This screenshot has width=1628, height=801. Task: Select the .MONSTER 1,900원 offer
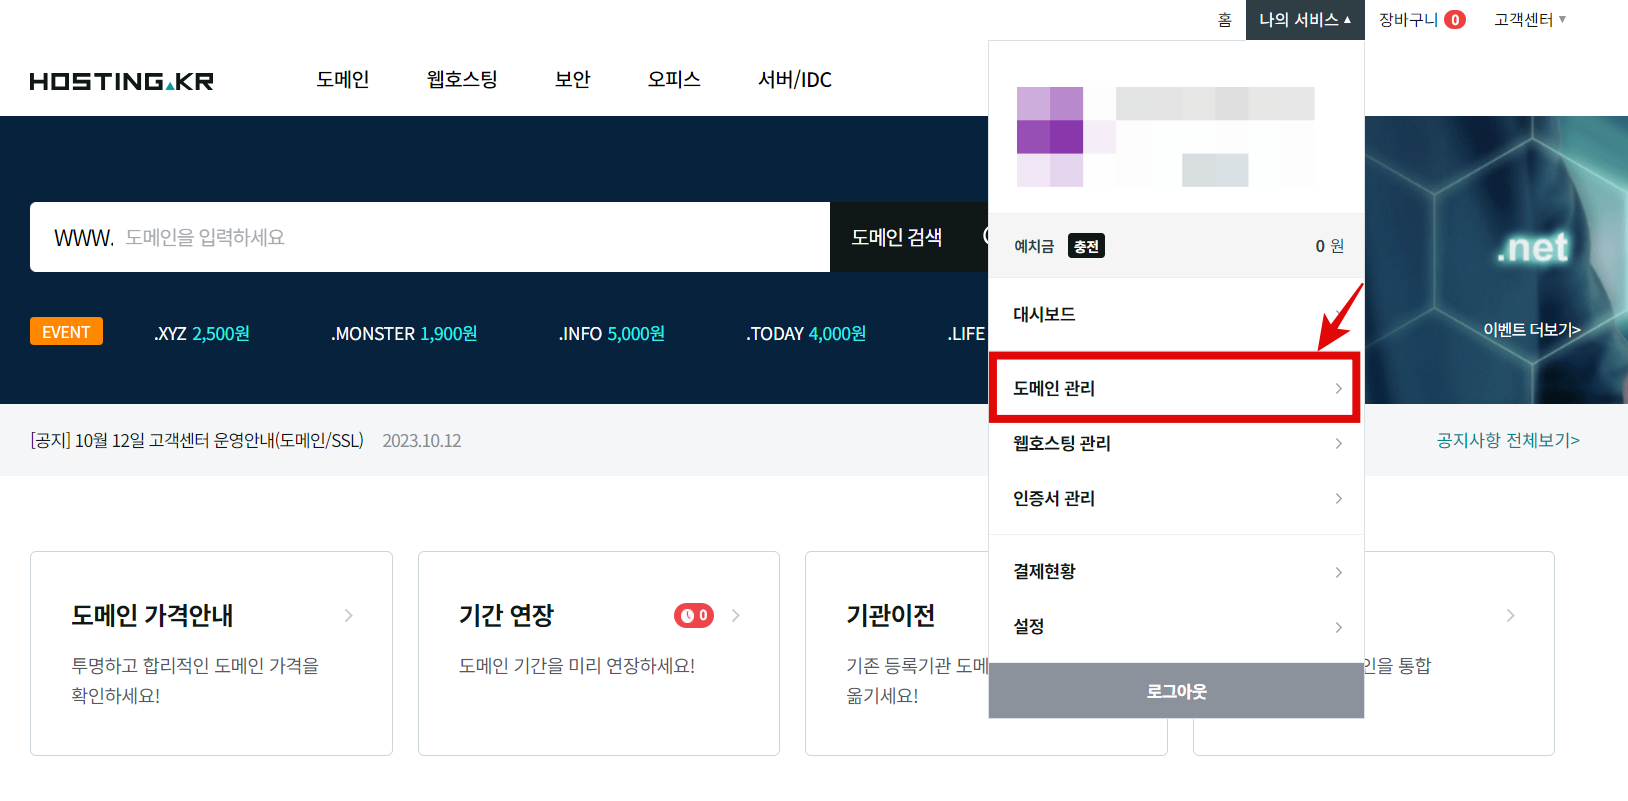point(404,333)
